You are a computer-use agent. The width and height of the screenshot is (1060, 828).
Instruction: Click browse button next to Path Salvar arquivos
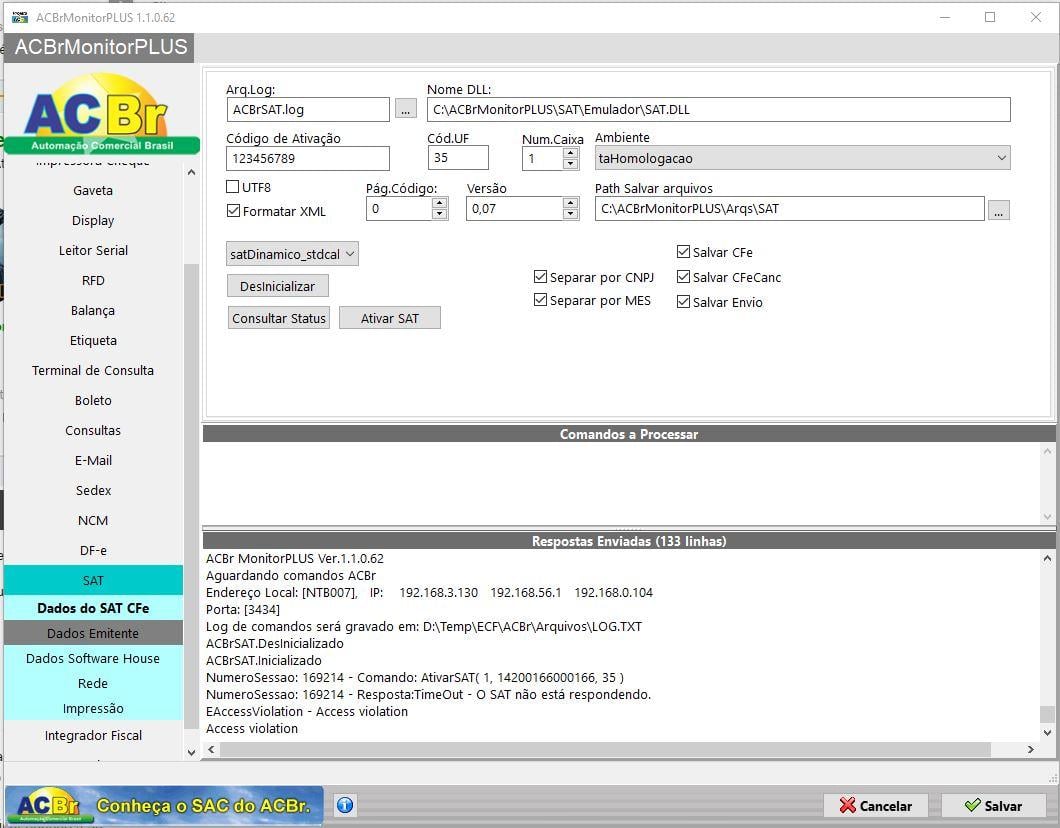click(998, 210)
